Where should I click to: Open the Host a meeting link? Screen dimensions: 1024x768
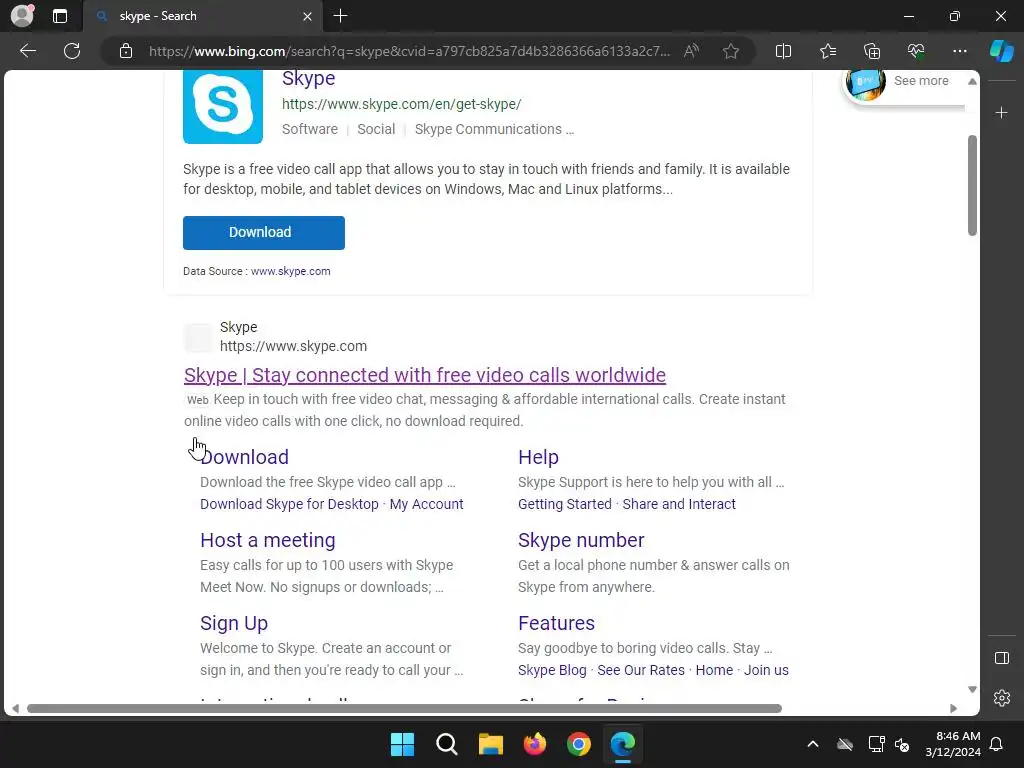coord(268,540)
